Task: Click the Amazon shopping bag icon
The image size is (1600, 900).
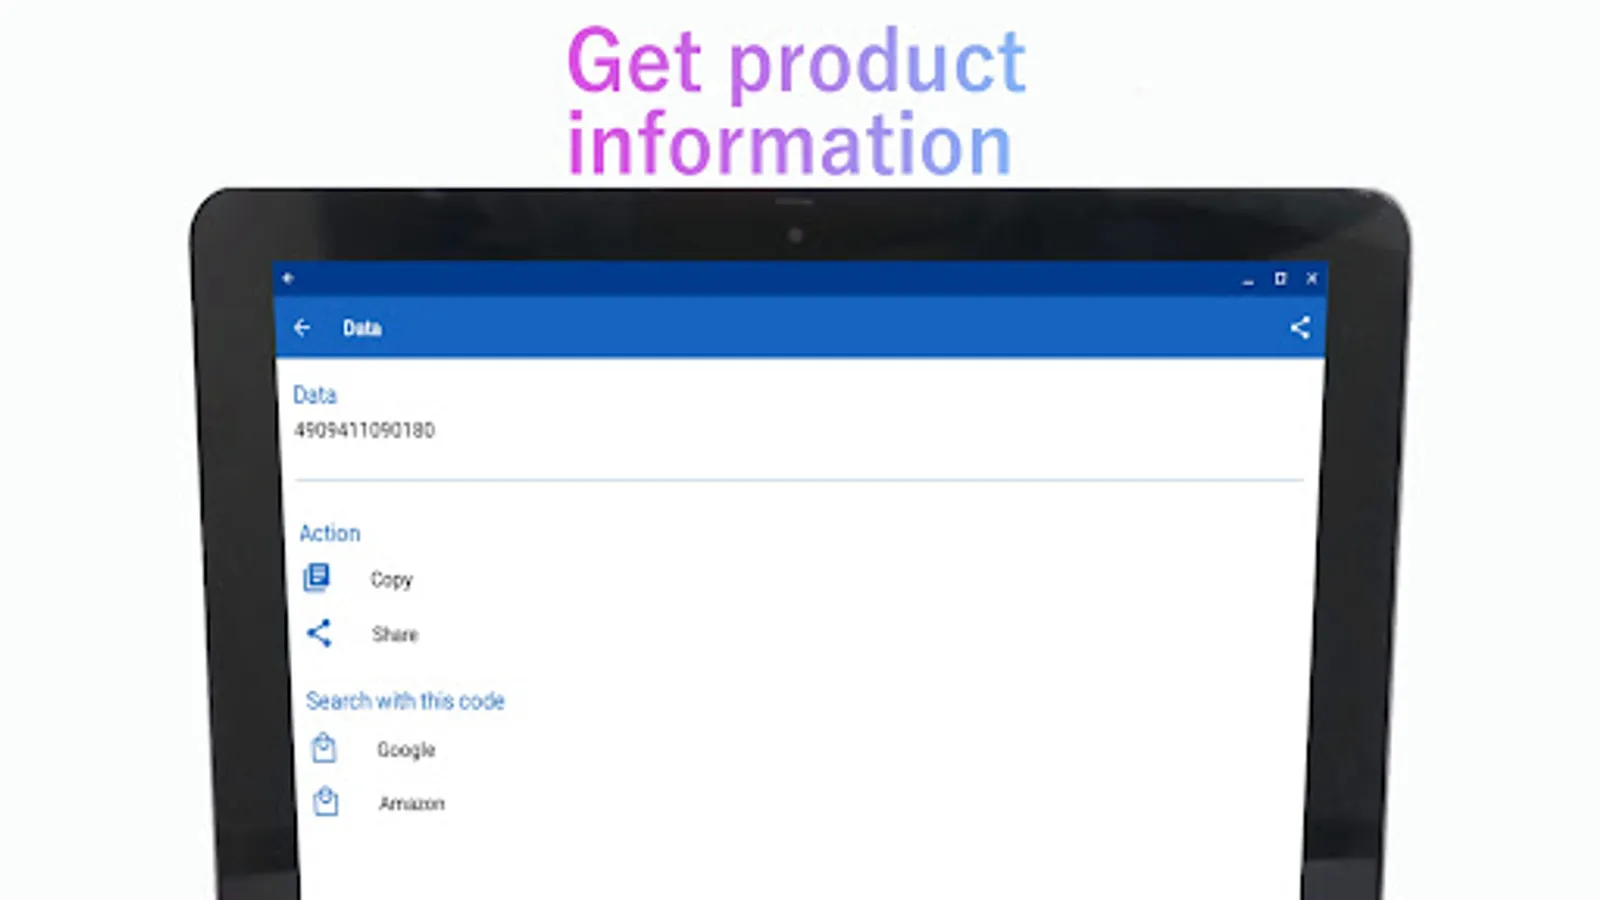Action: (x=323, y=801)
